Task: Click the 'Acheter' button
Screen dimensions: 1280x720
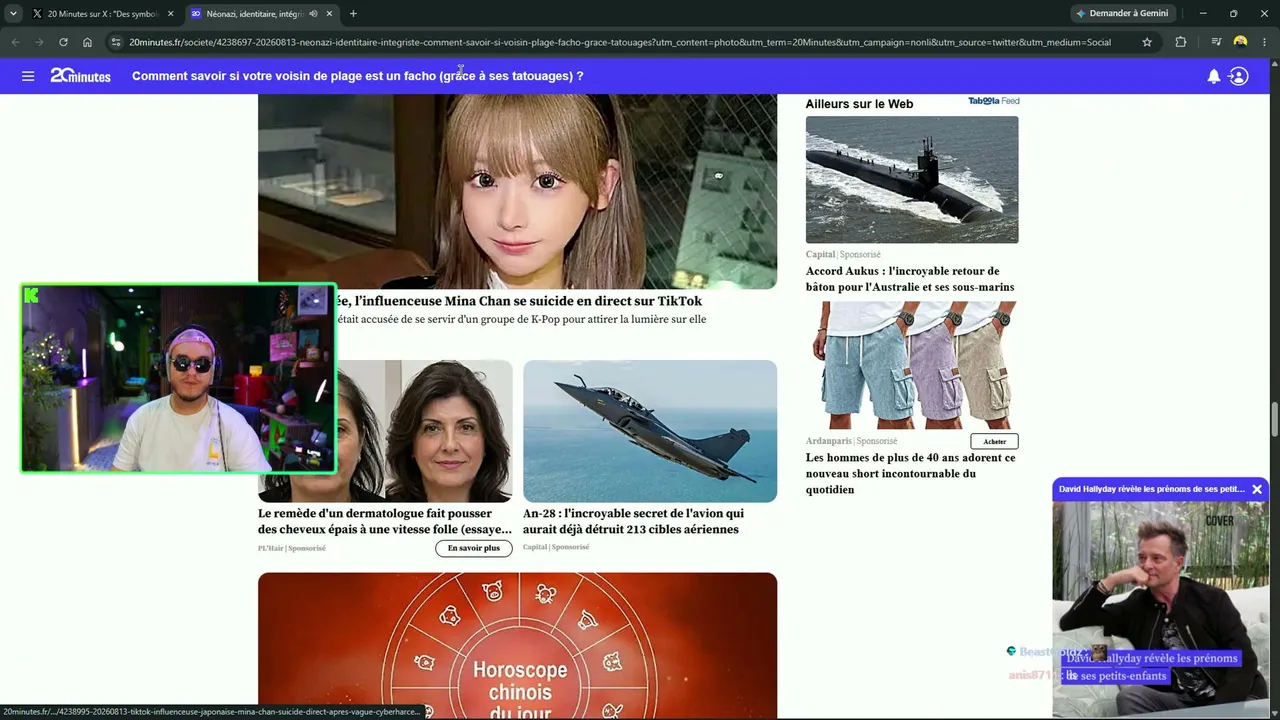Action: pos(994,441)
